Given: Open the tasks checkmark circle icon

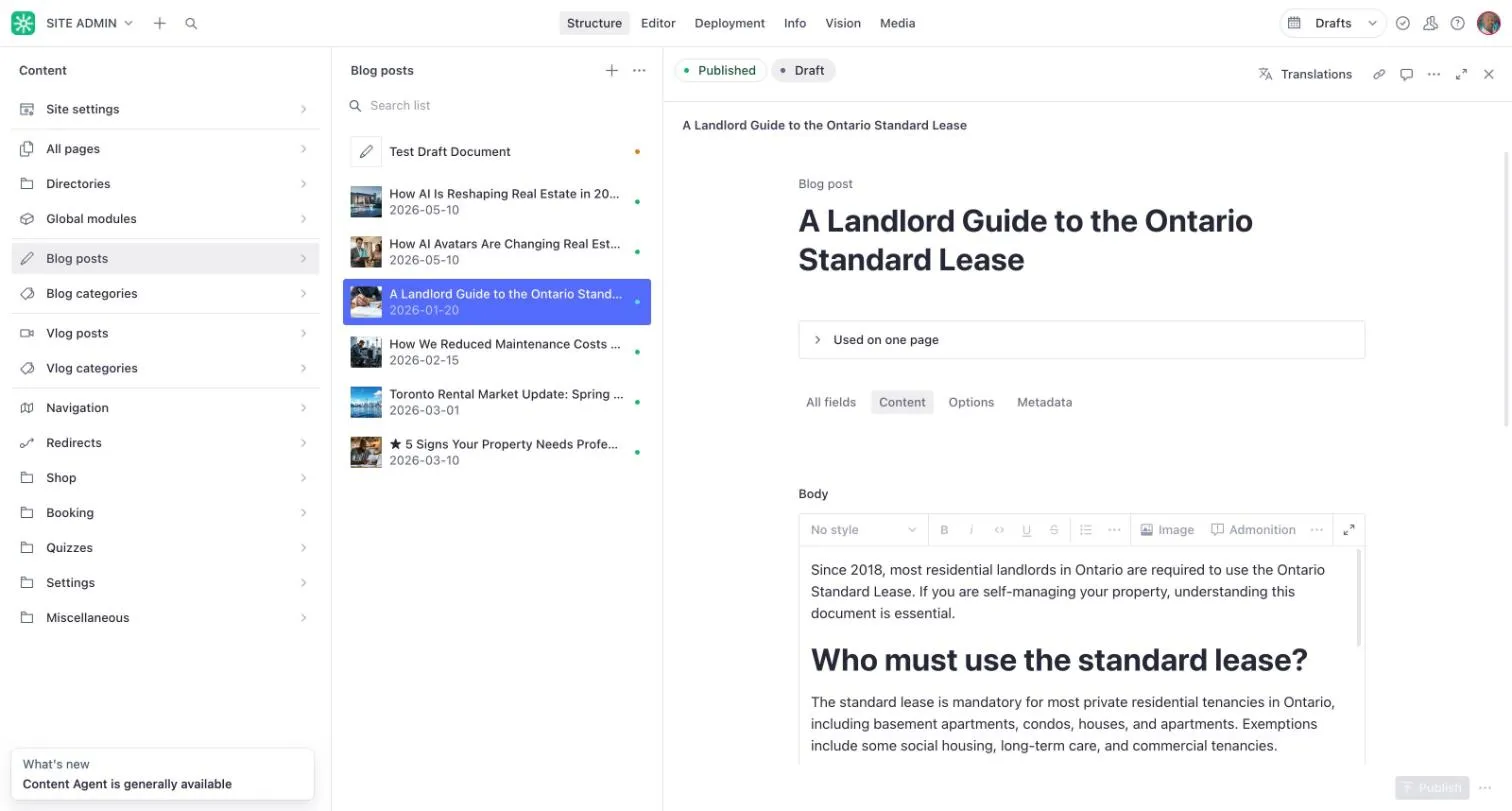Looking at the screenshot, I should [1403, 23].
